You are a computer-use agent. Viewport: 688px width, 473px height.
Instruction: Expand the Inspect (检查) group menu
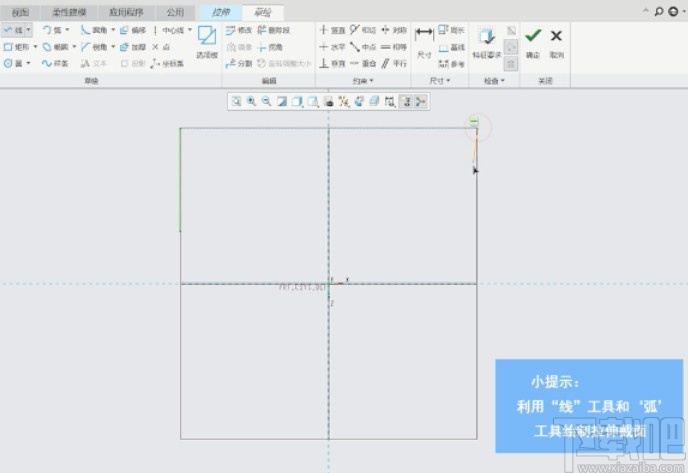(494, 81)
